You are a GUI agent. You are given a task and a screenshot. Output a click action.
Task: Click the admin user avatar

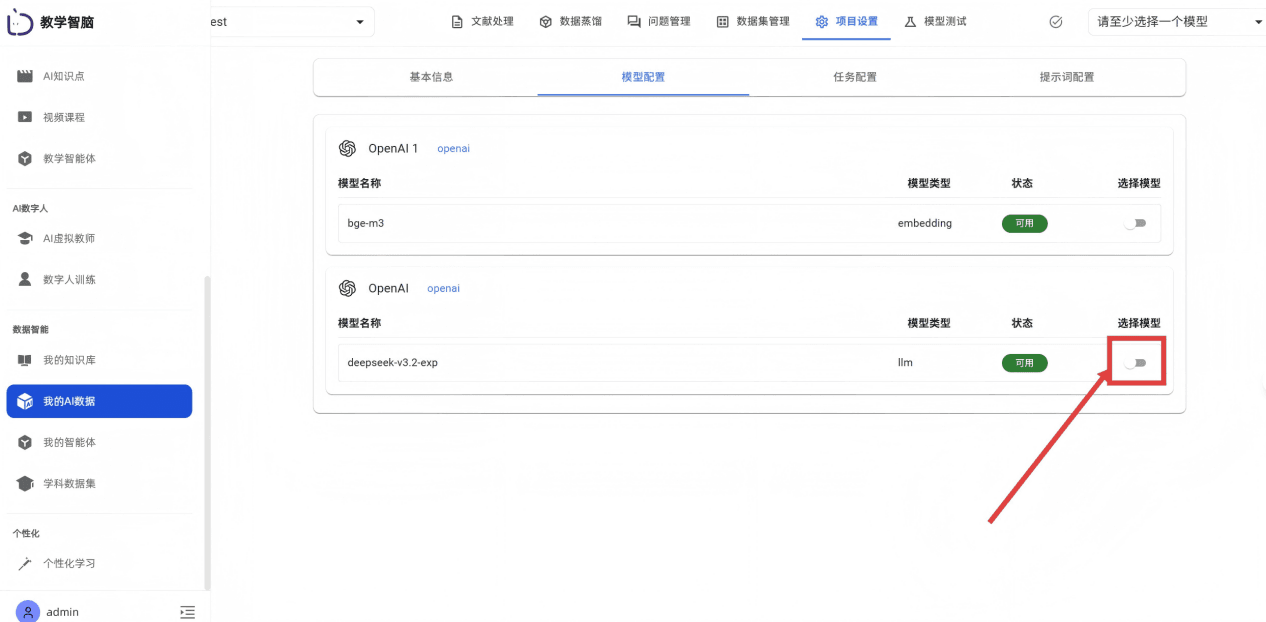[x=28, y=611]
